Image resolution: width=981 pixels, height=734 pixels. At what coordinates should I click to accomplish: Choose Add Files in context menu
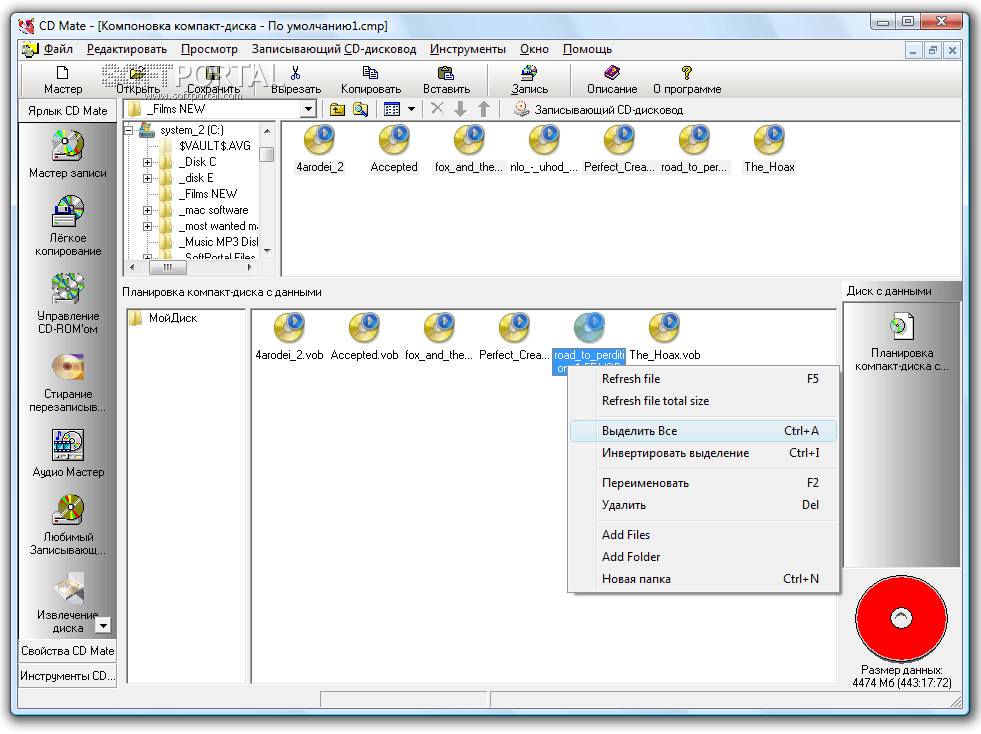coord(703,534)
